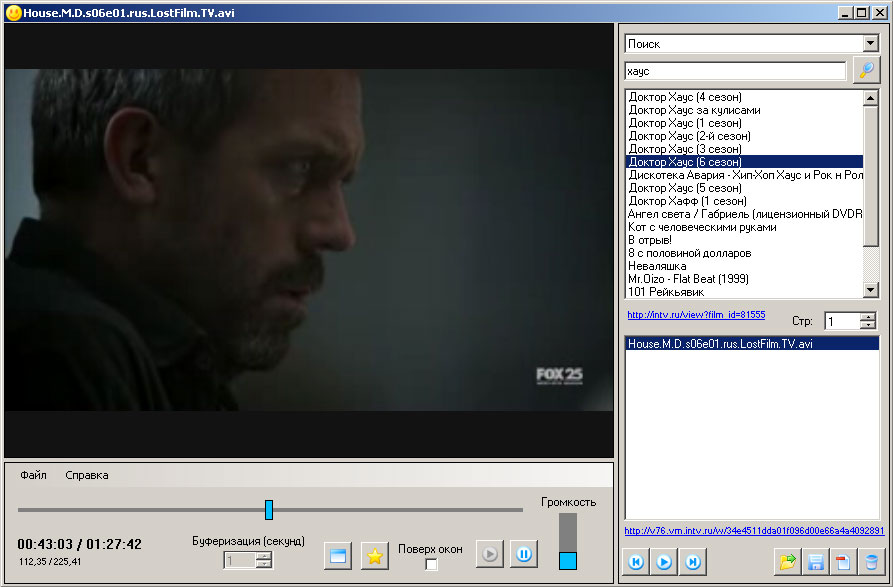Go to previous playlist item
Viewport: 893px width, 587px height.
[x=636, y=562]
